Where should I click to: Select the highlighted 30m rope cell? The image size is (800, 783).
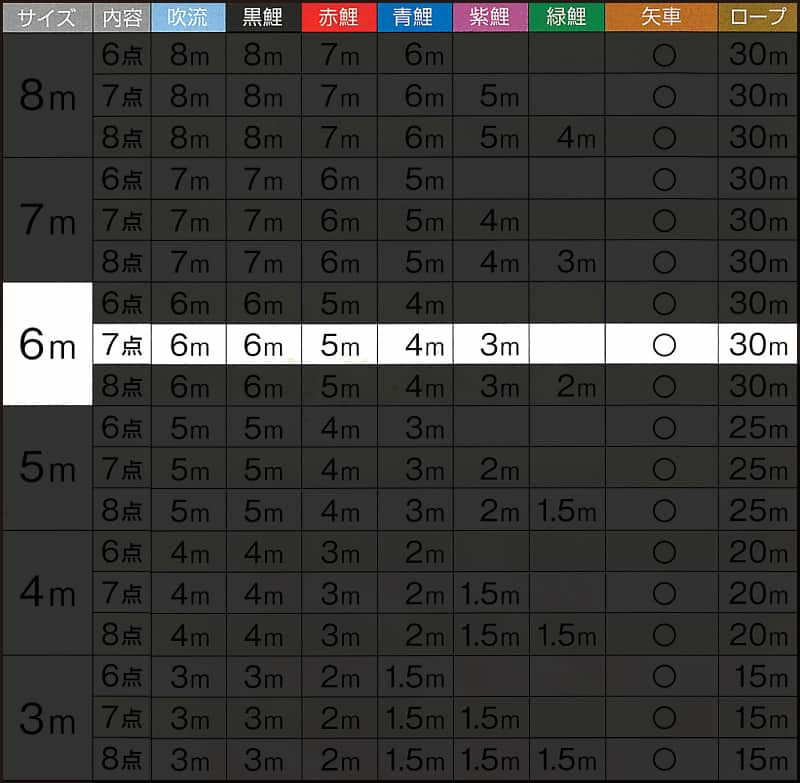tap(758, 345)
